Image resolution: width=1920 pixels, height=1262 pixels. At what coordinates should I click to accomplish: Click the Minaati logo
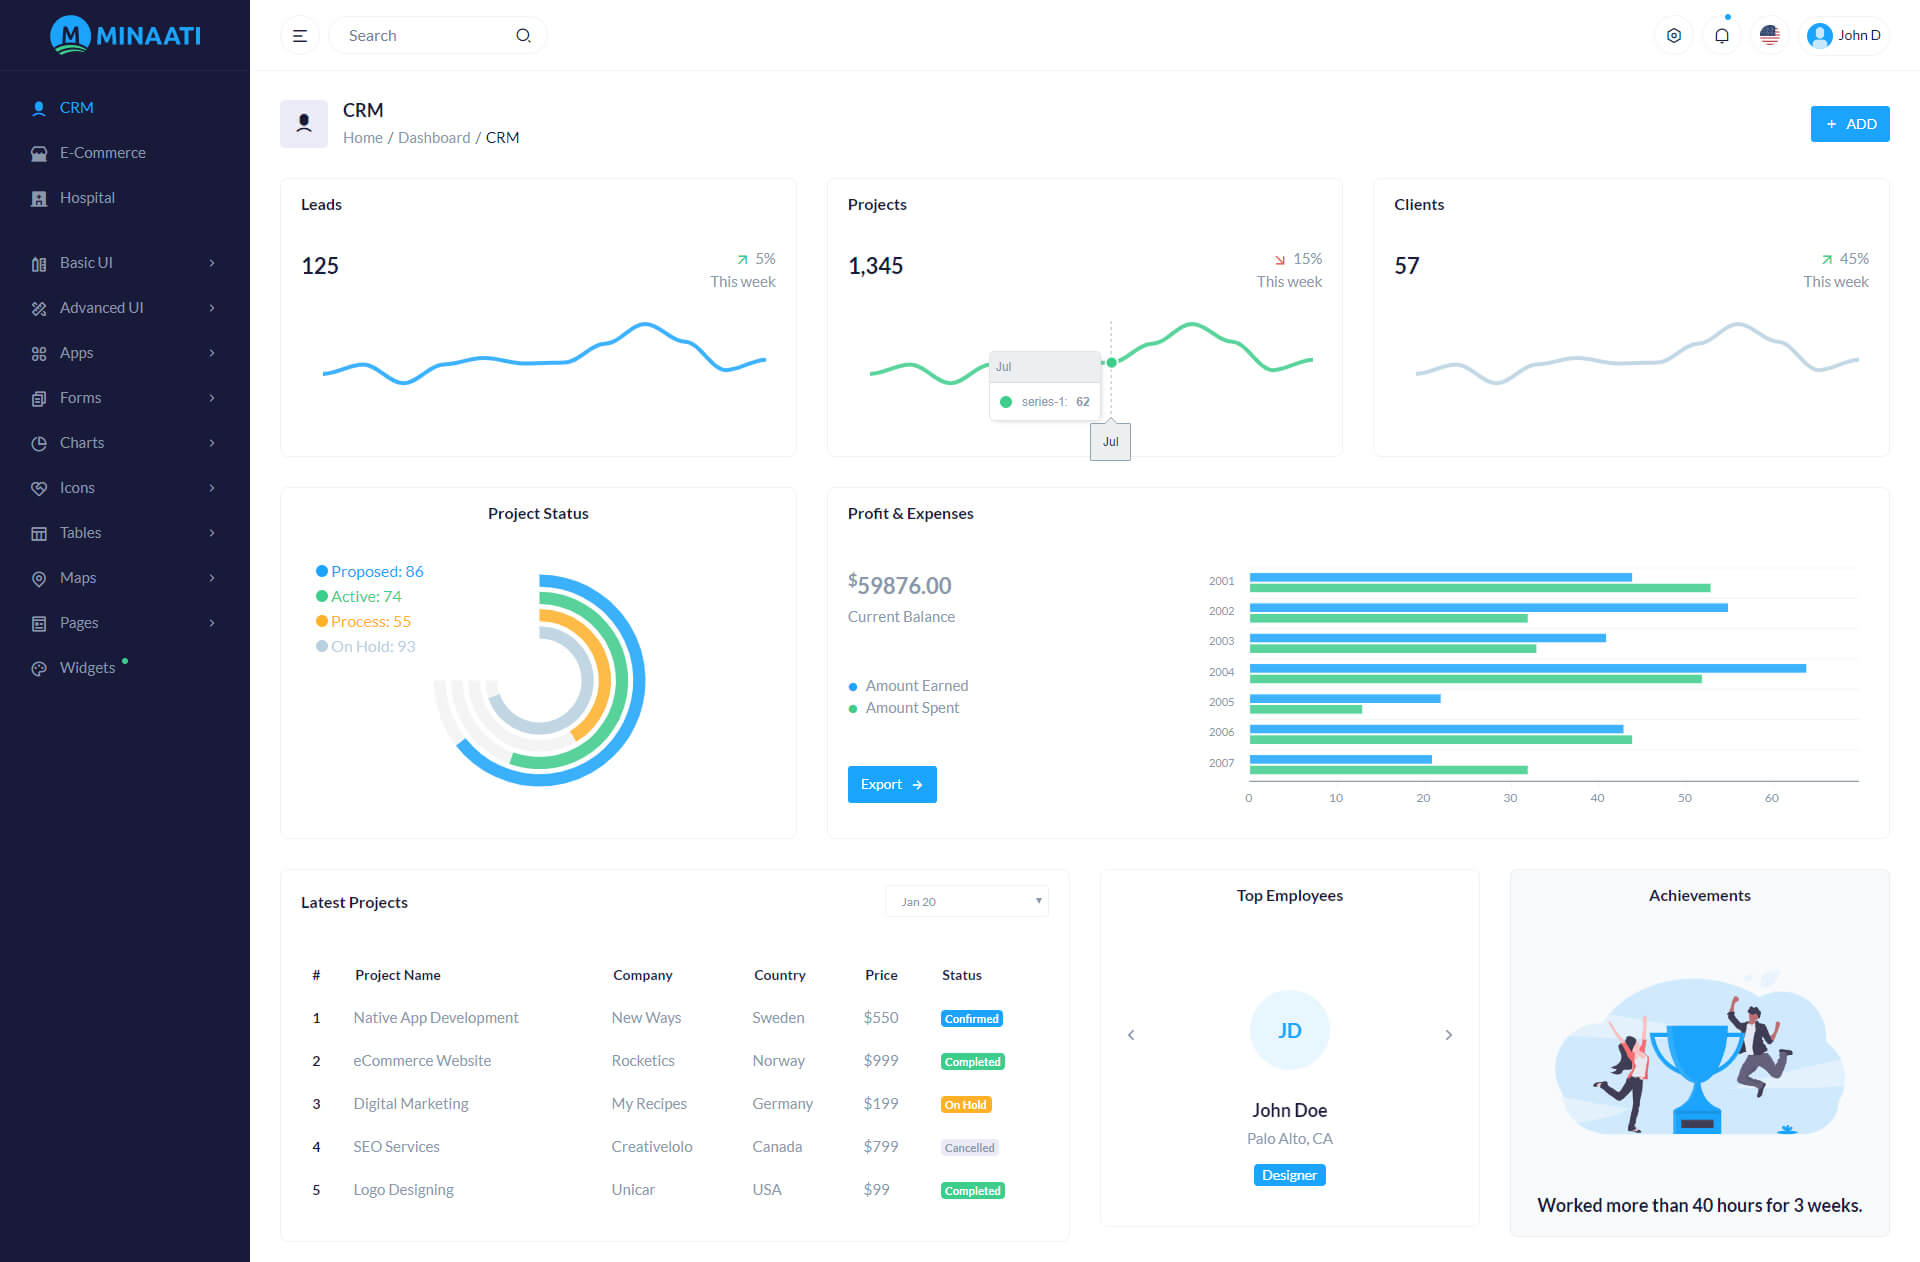[x=125, y=35]
